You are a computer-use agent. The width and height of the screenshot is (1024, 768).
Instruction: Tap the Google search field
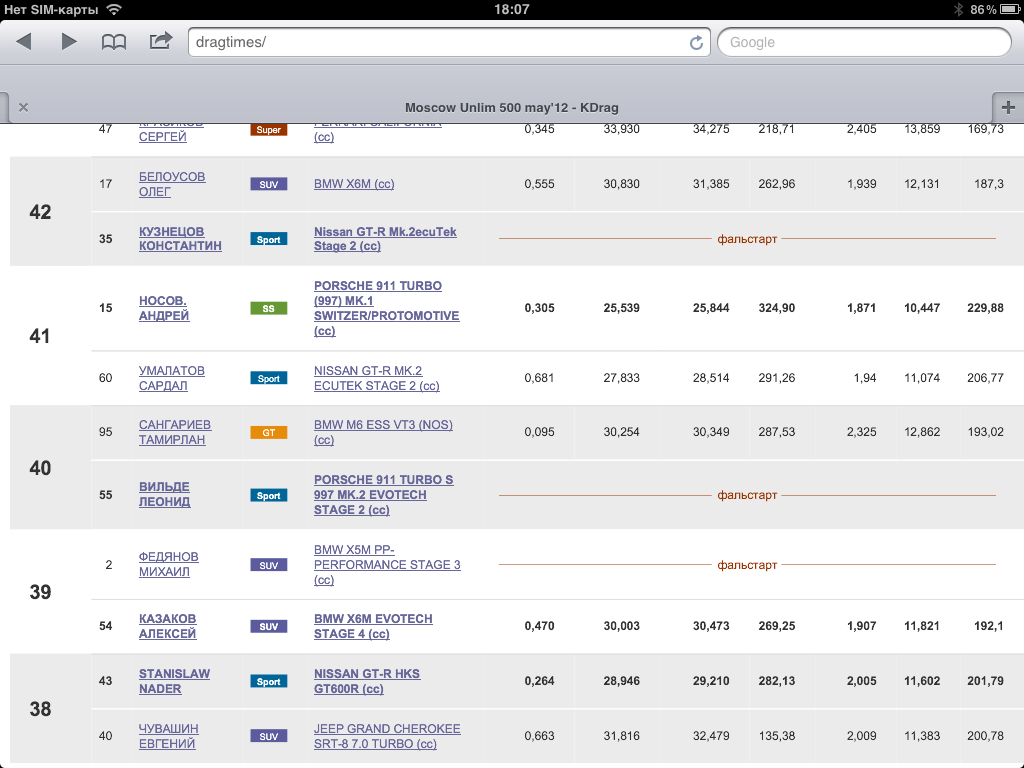click(864, 42)
